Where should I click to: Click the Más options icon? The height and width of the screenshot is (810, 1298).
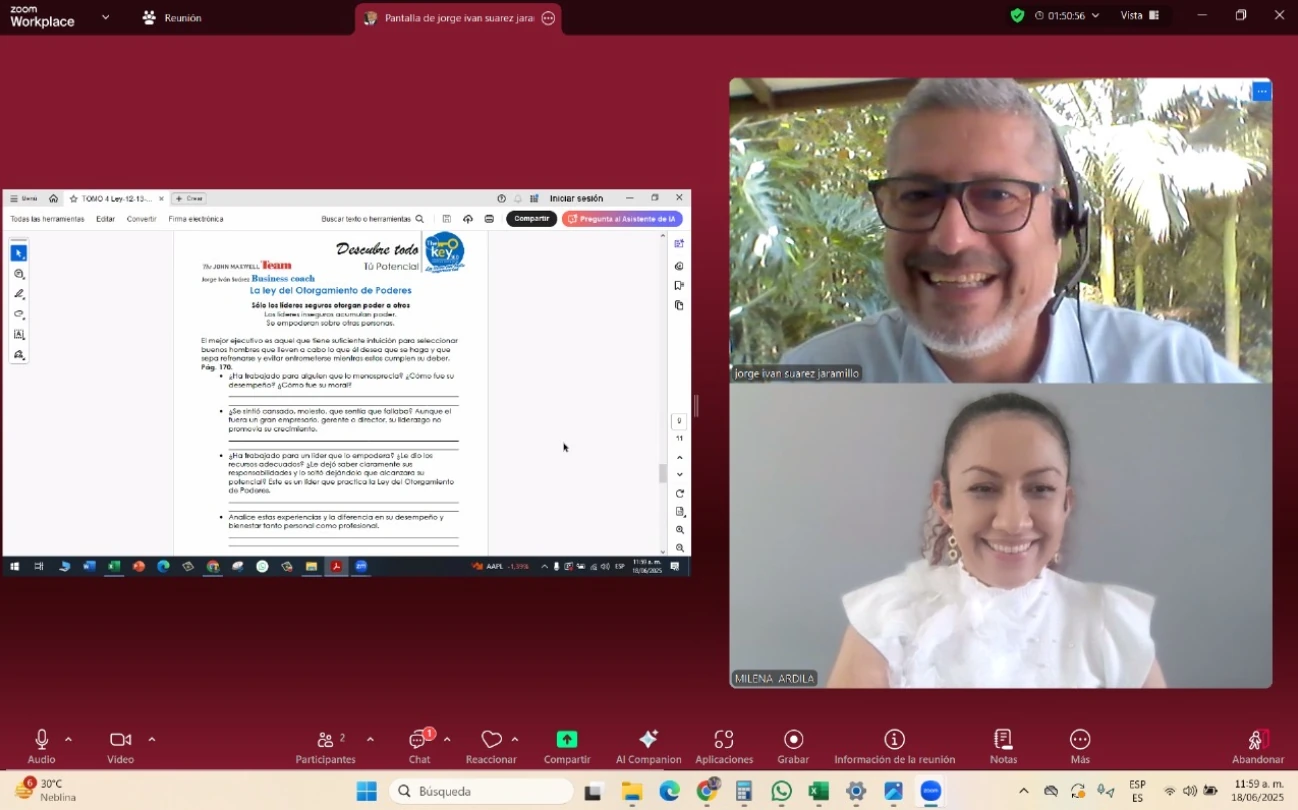(x=1080, y=740)
